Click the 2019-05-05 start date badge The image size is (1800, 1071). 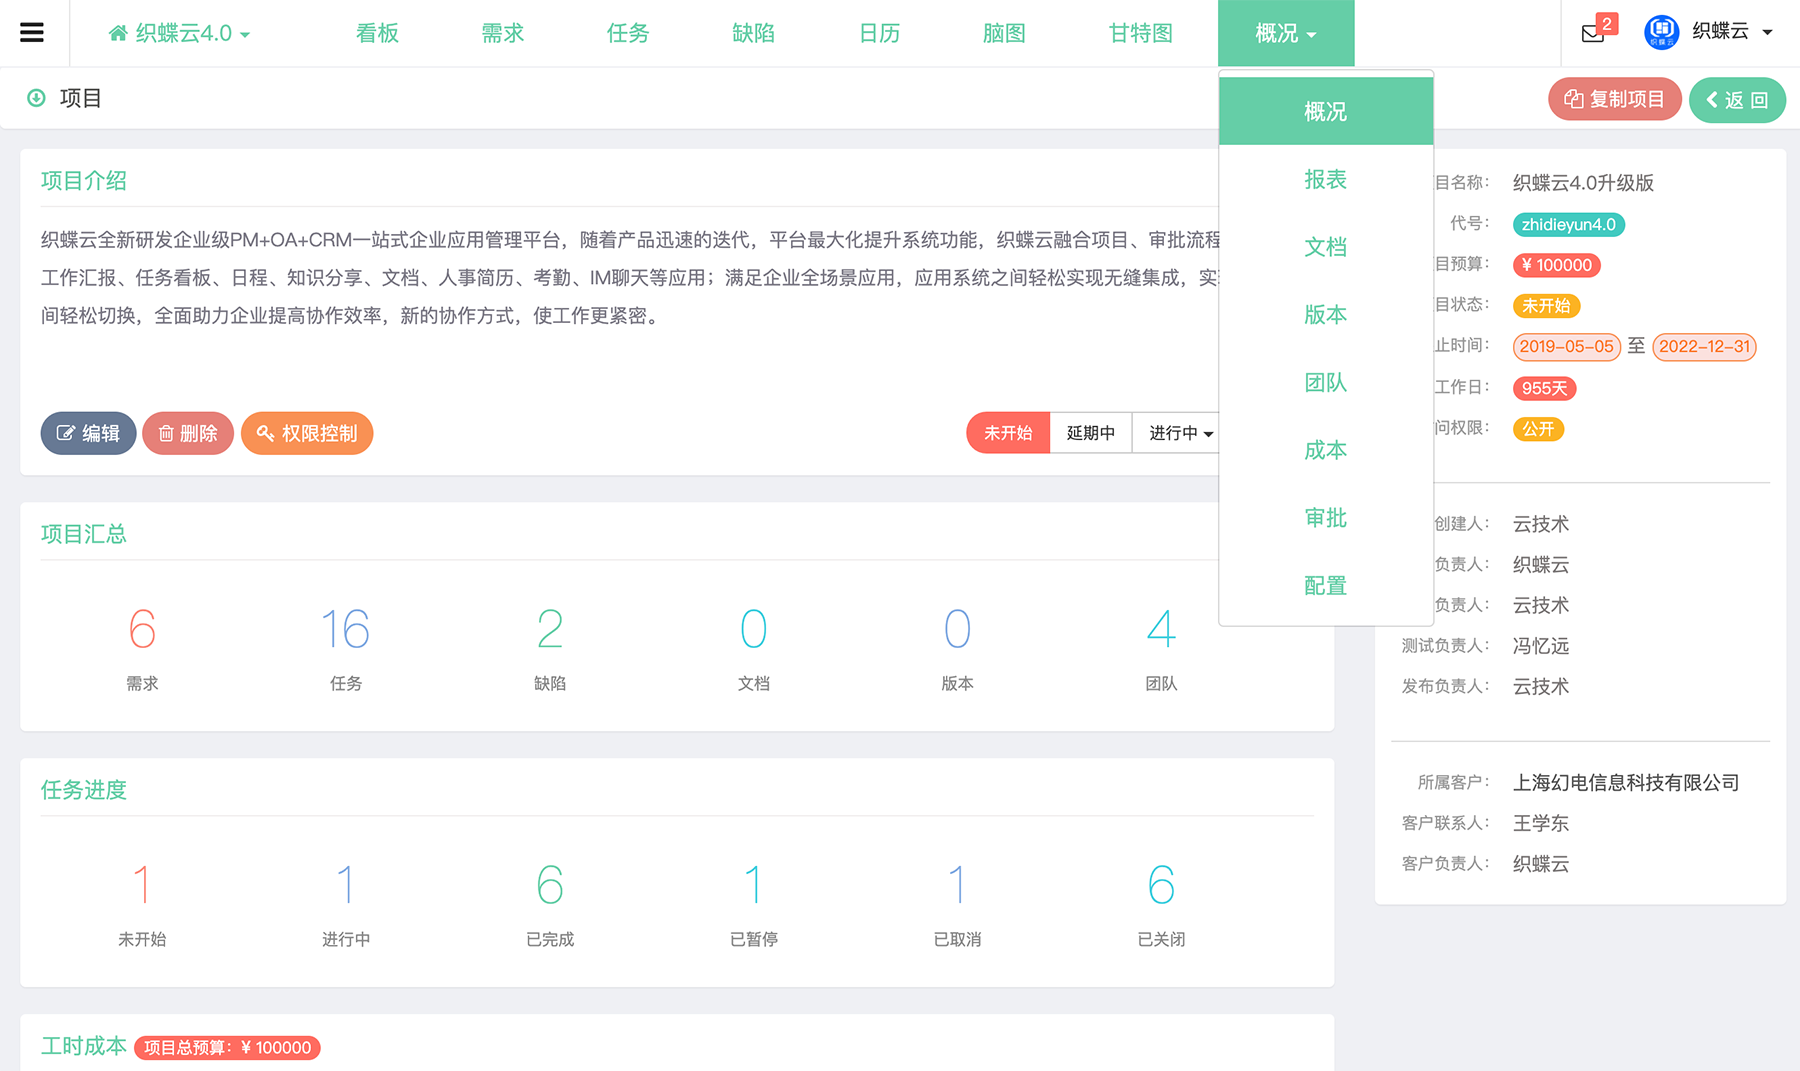tap(1567, 347)
